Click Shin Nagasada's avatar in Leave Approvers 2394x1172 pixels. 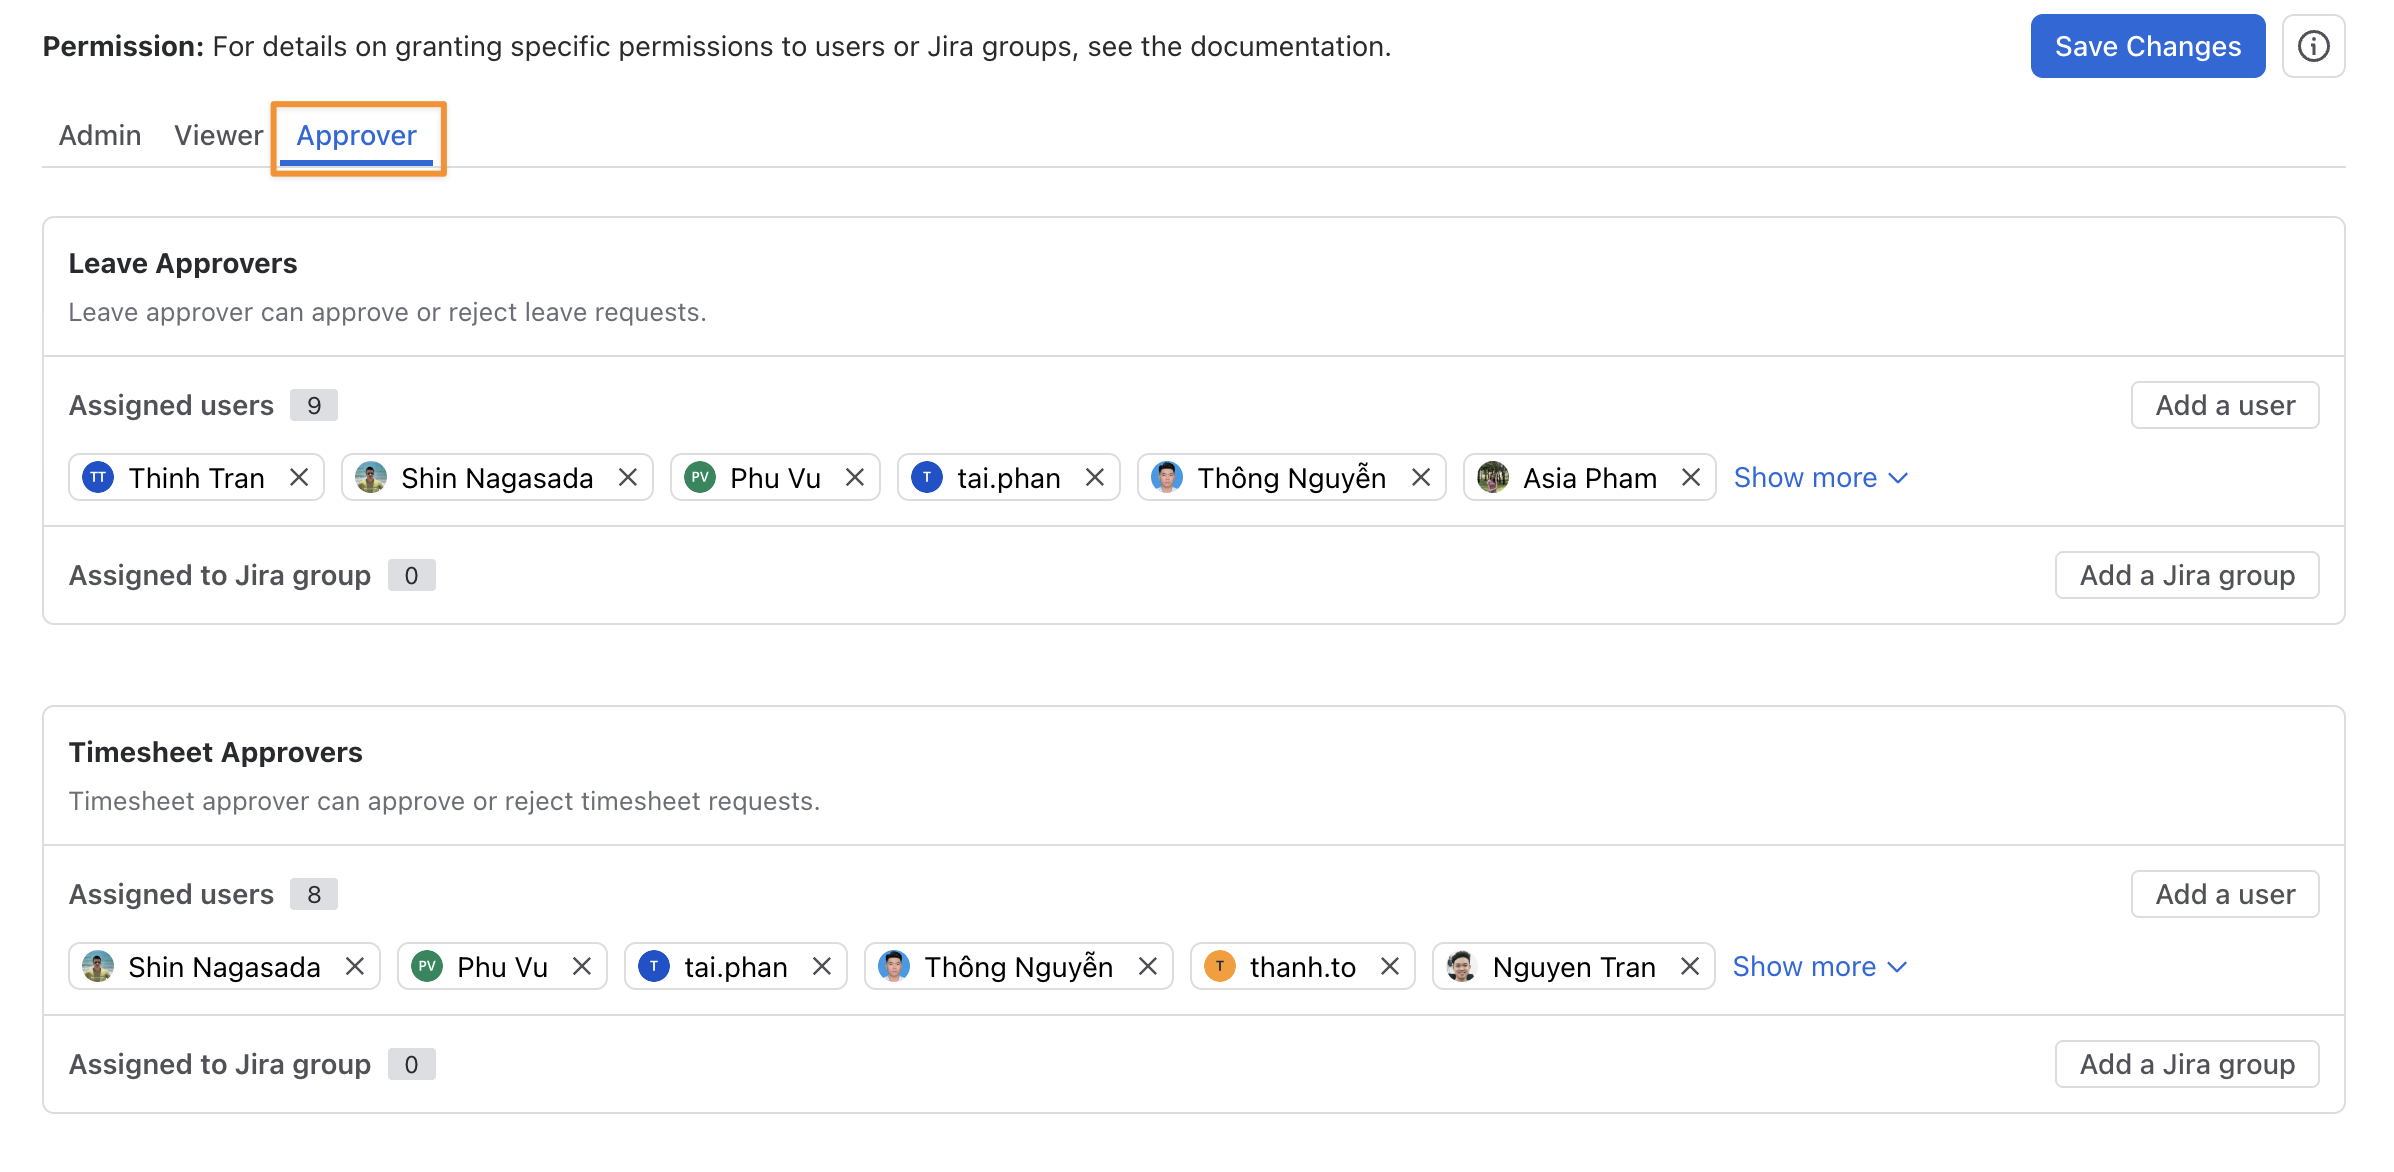tap(371, 478)
